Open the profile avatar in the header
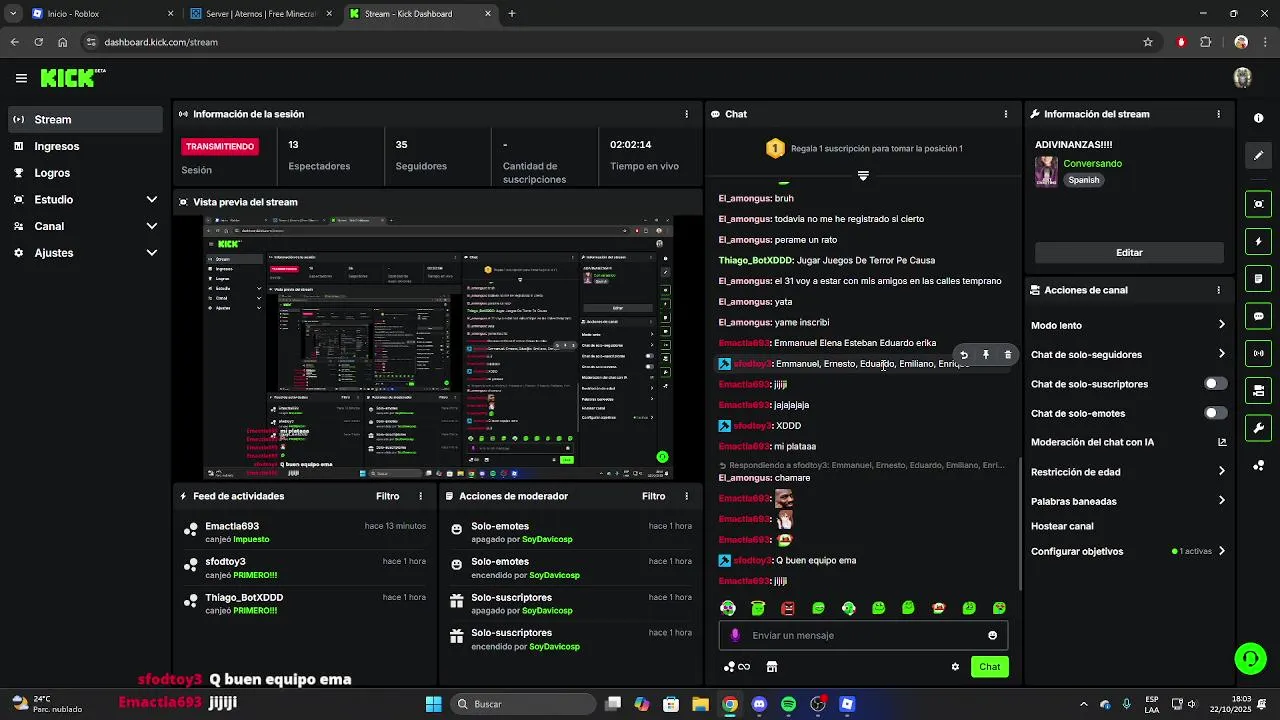1280x720 pixels. click(1243, 78)
